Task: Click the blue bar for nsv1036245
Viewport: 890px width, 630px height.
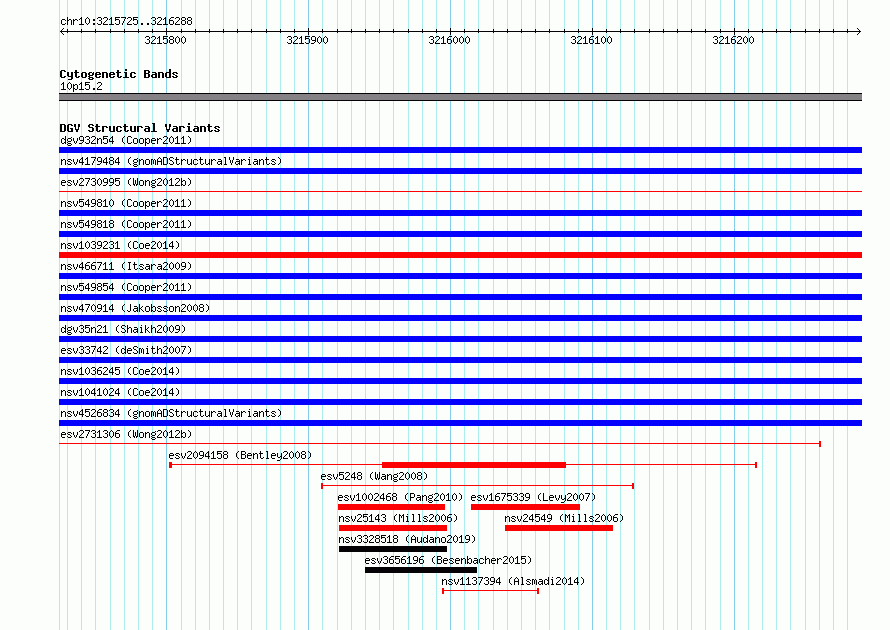Action: point(460,381)
